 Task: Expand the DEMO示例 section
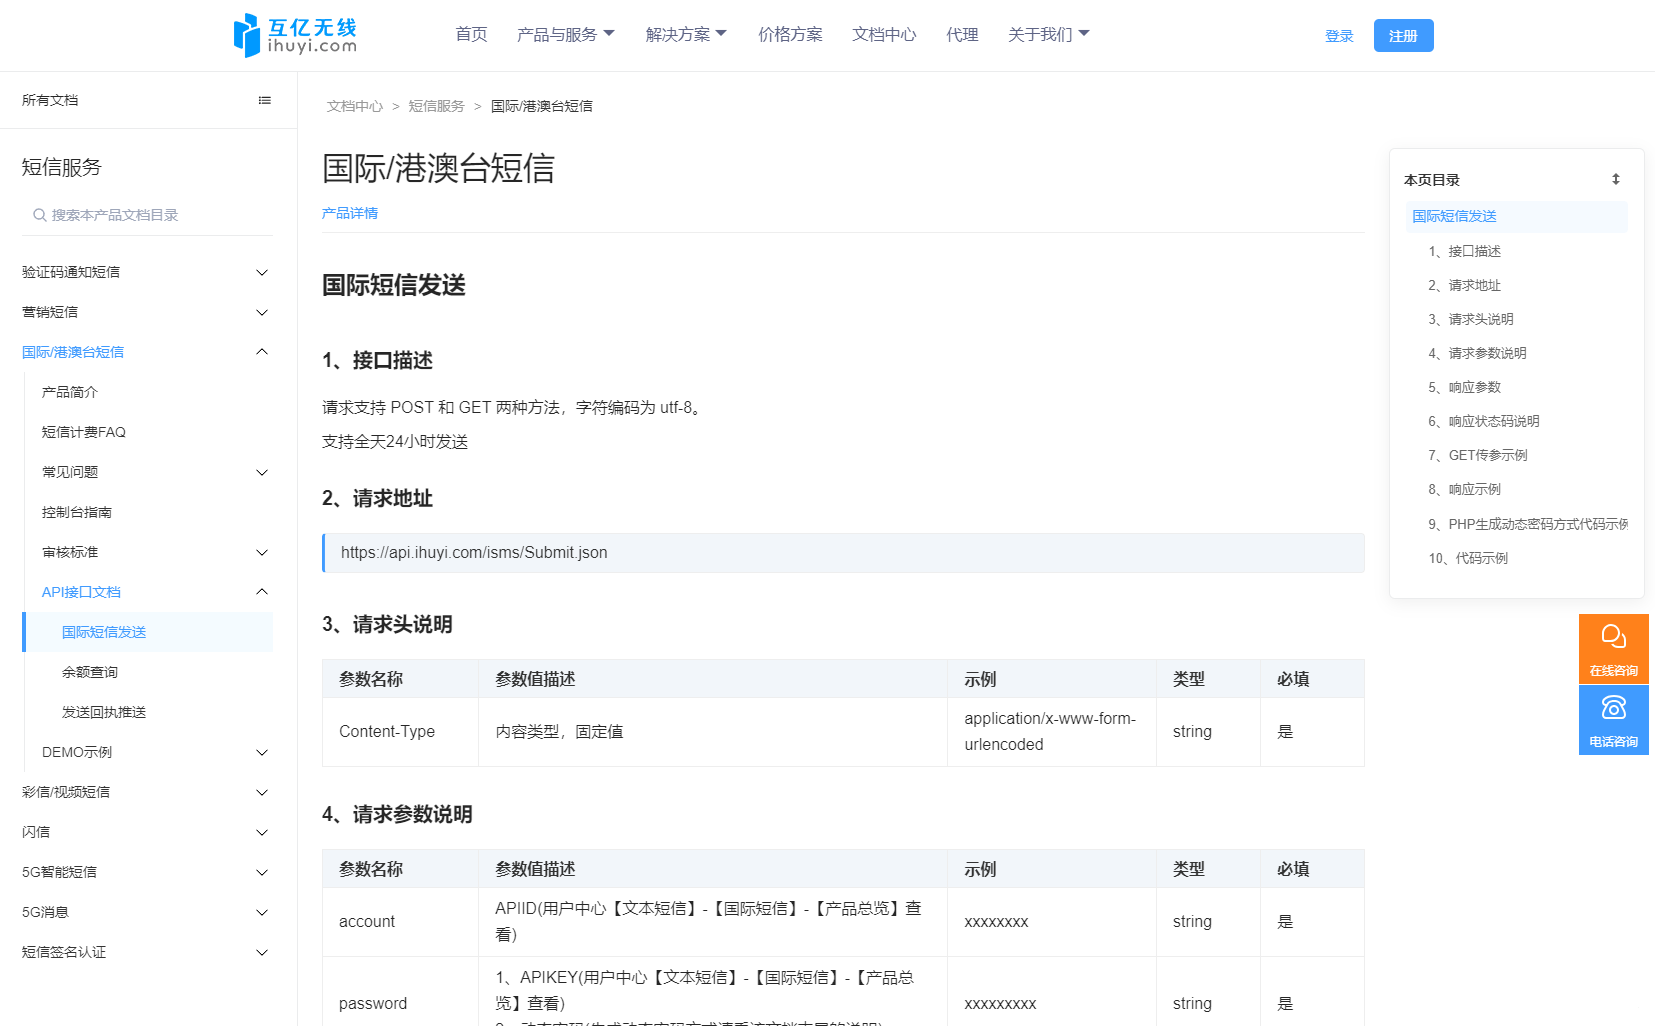(x=262, y=752)
